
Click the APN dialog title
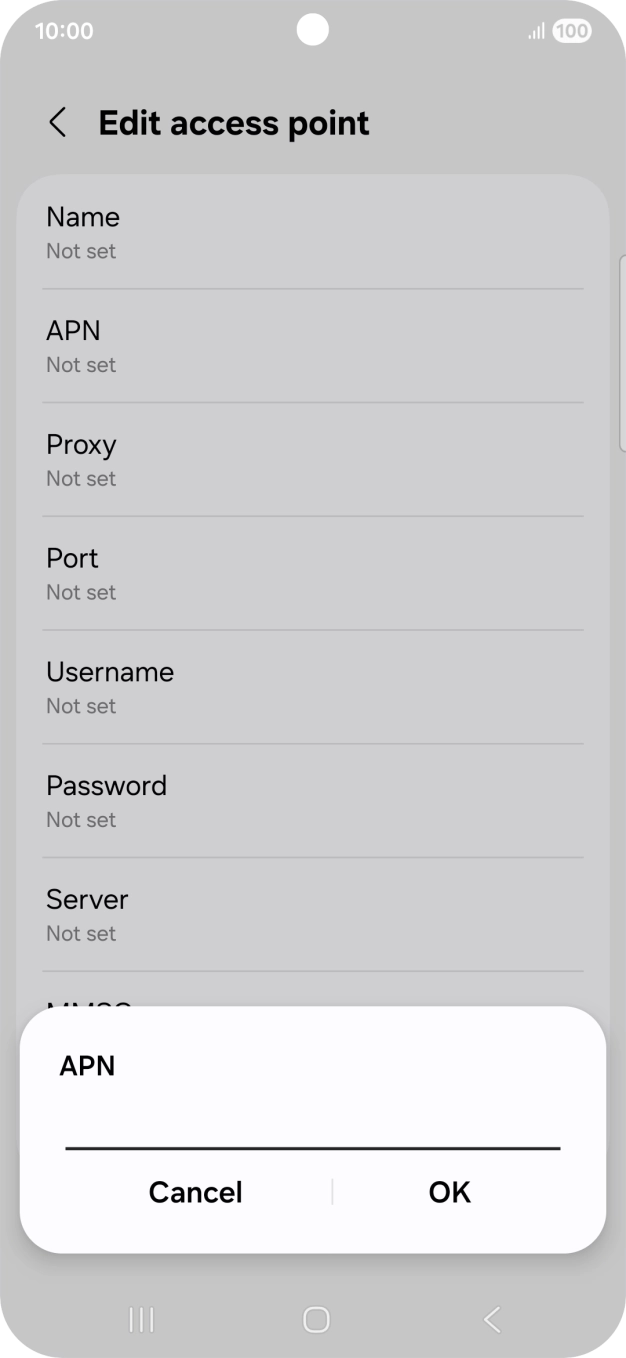tap(88, 1065)
